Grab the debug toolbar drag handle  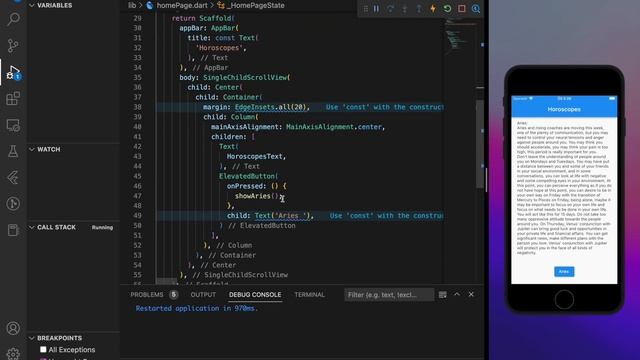(x=365, y=9)
